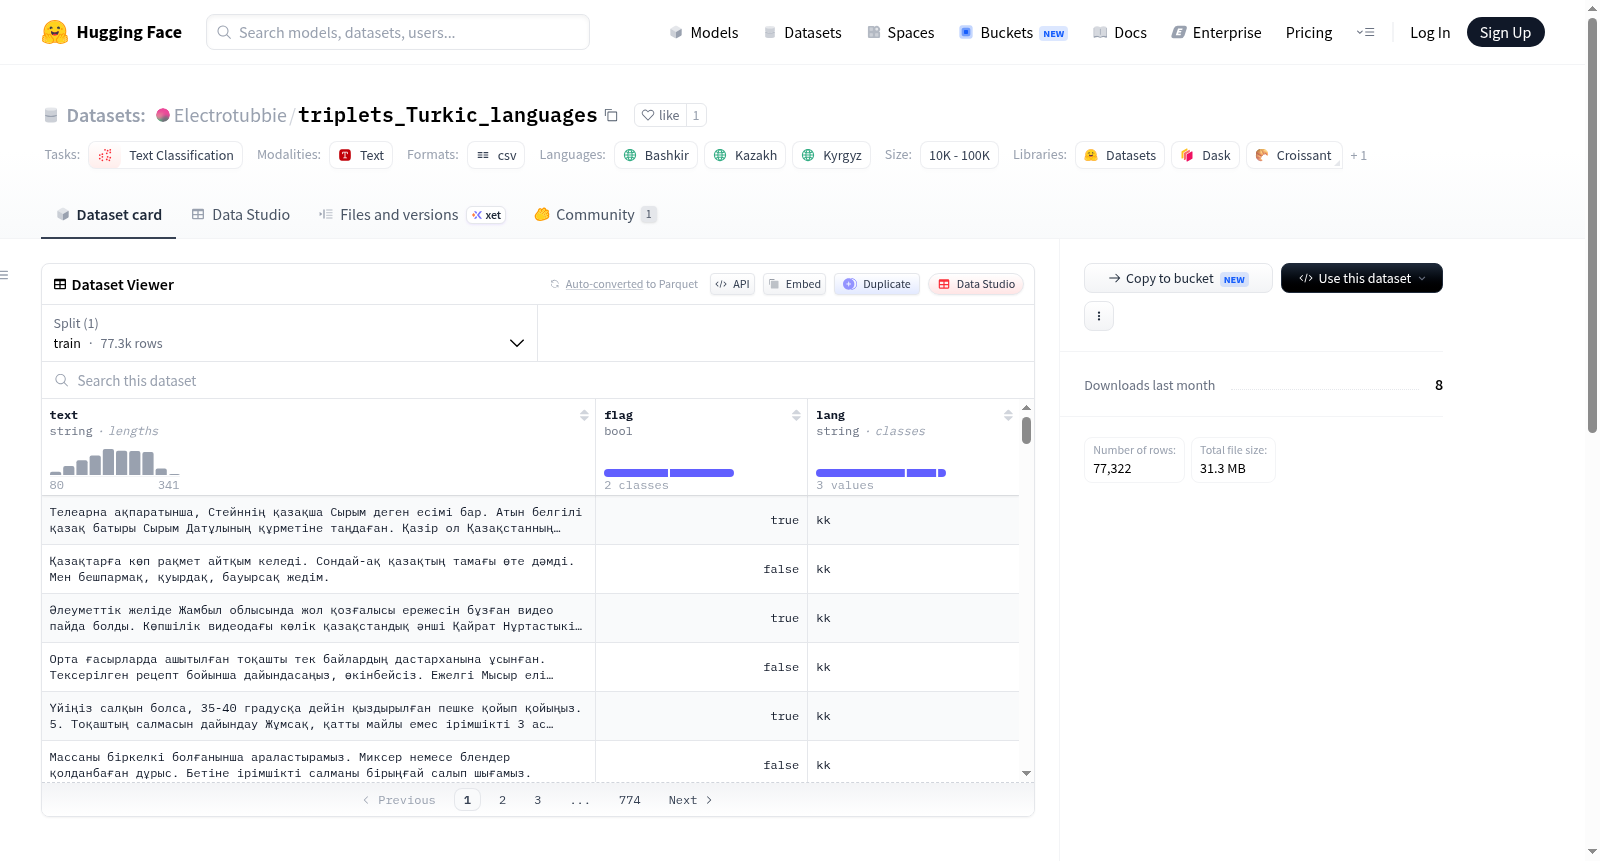Jump to page 774

click(629, 800)
